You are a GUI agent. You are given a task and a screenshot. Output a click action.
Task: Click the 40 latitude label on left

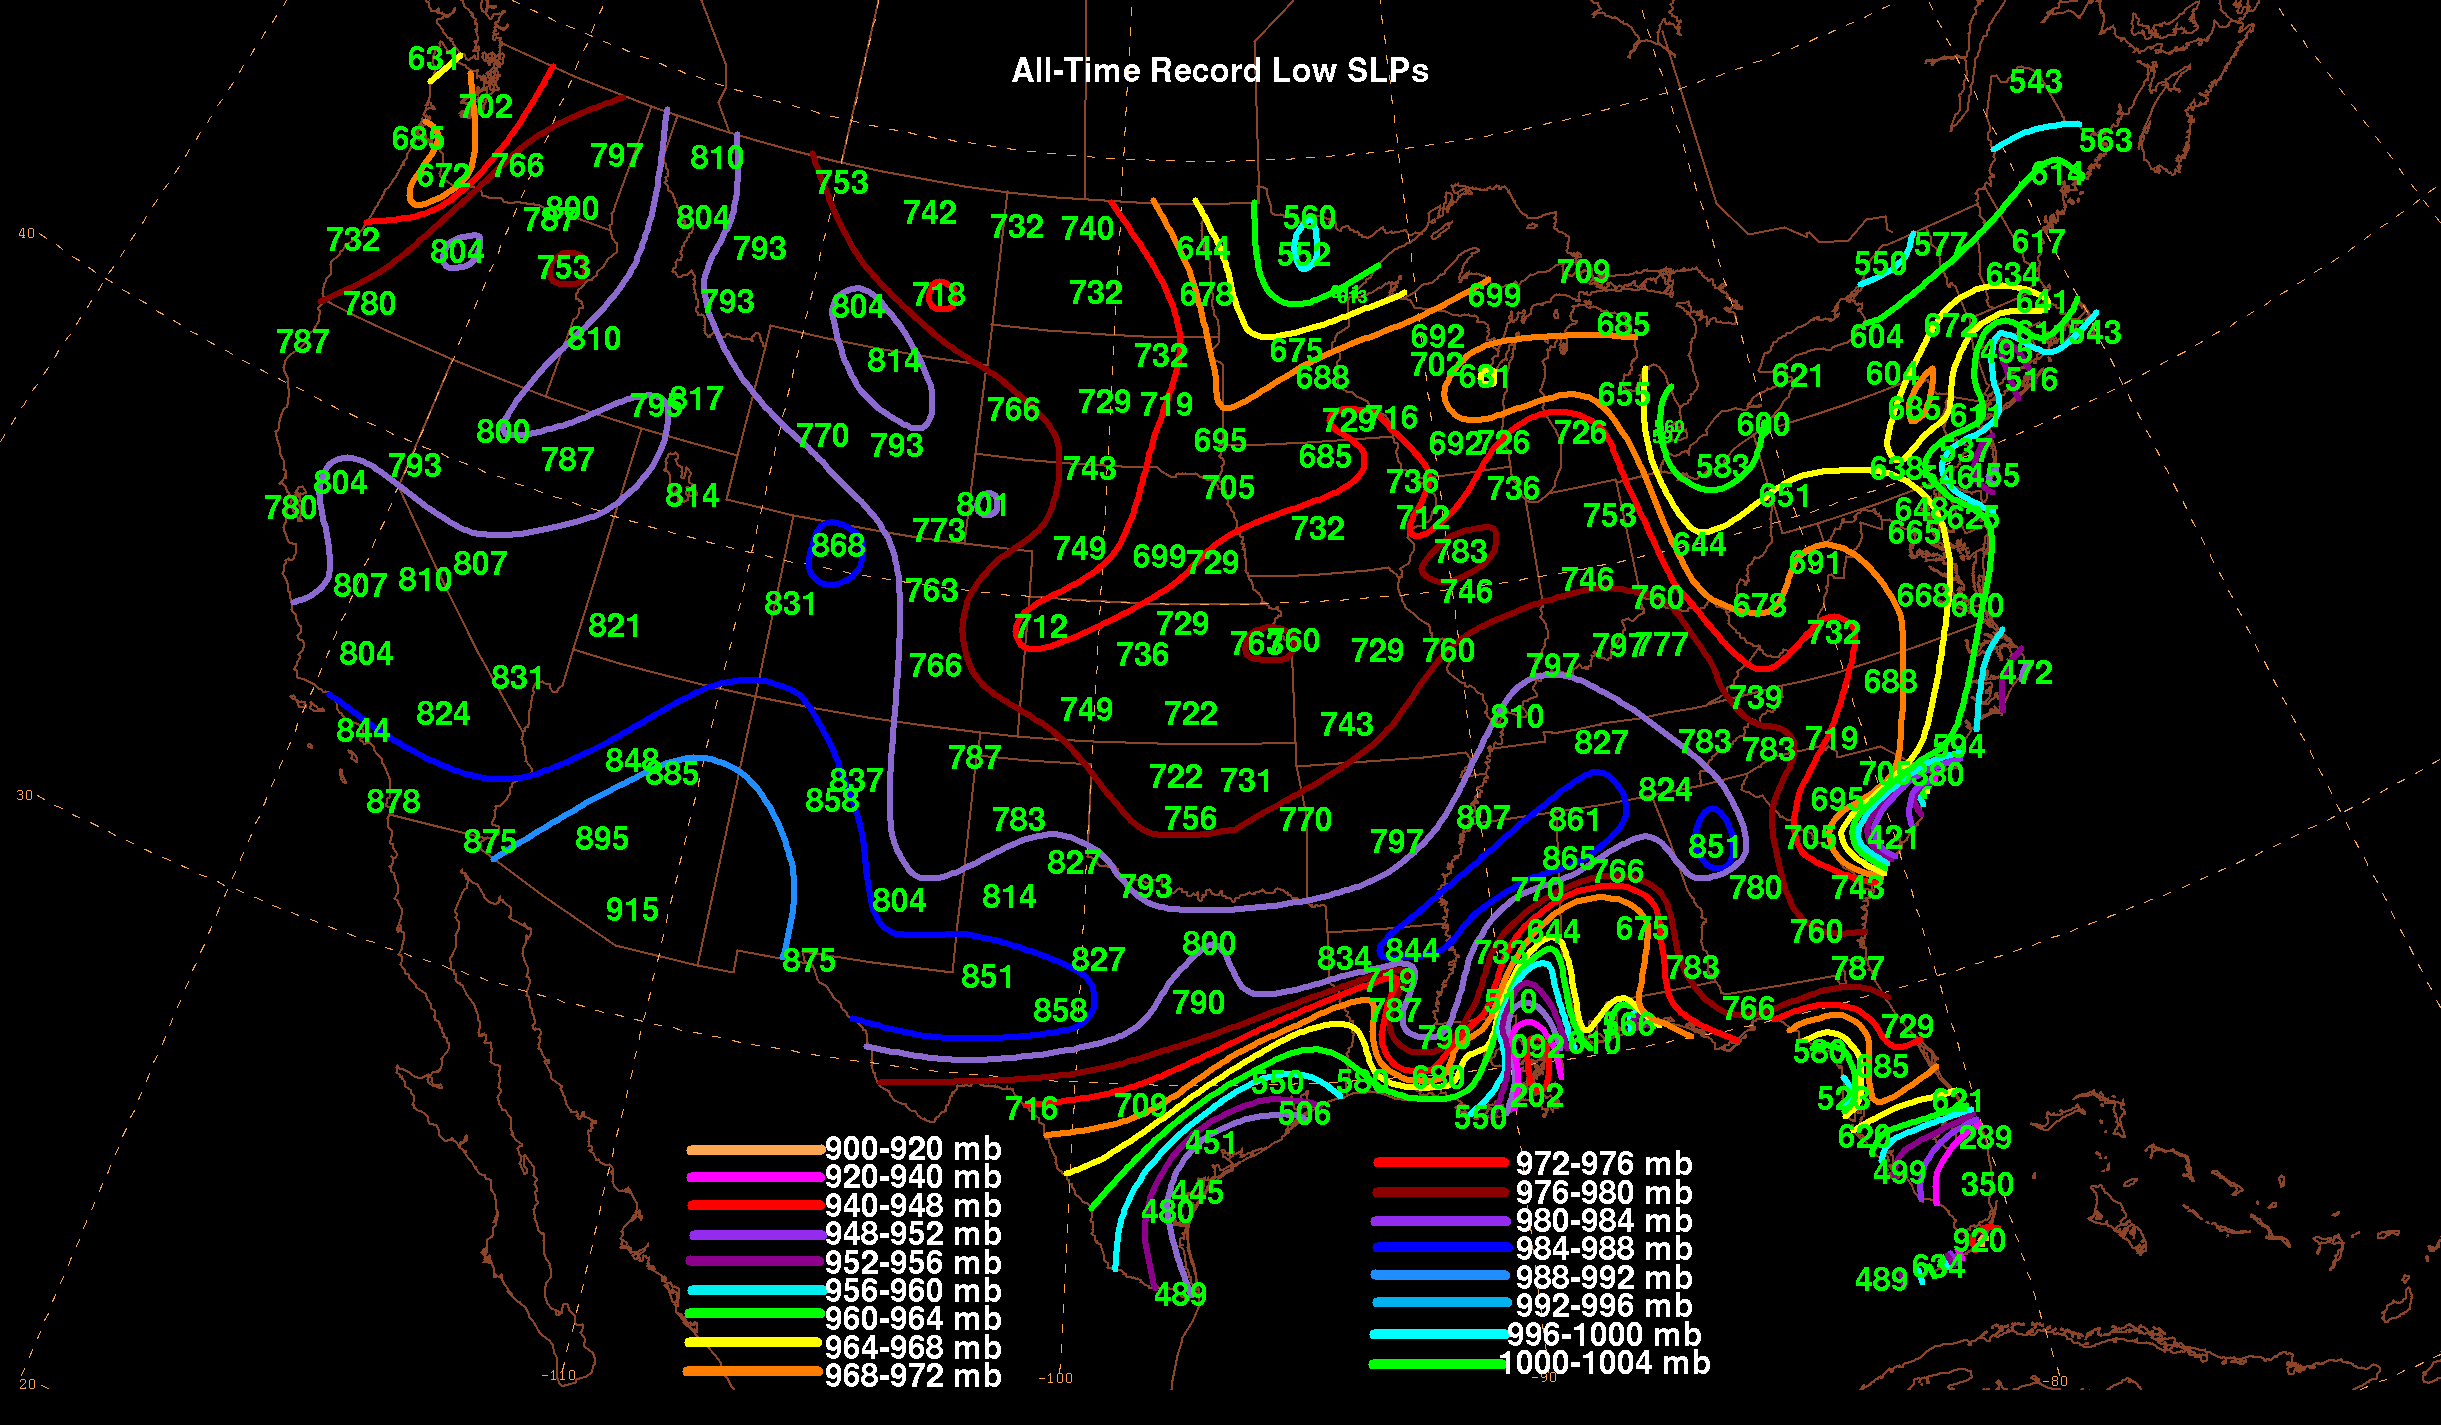(x=26, y=233)
